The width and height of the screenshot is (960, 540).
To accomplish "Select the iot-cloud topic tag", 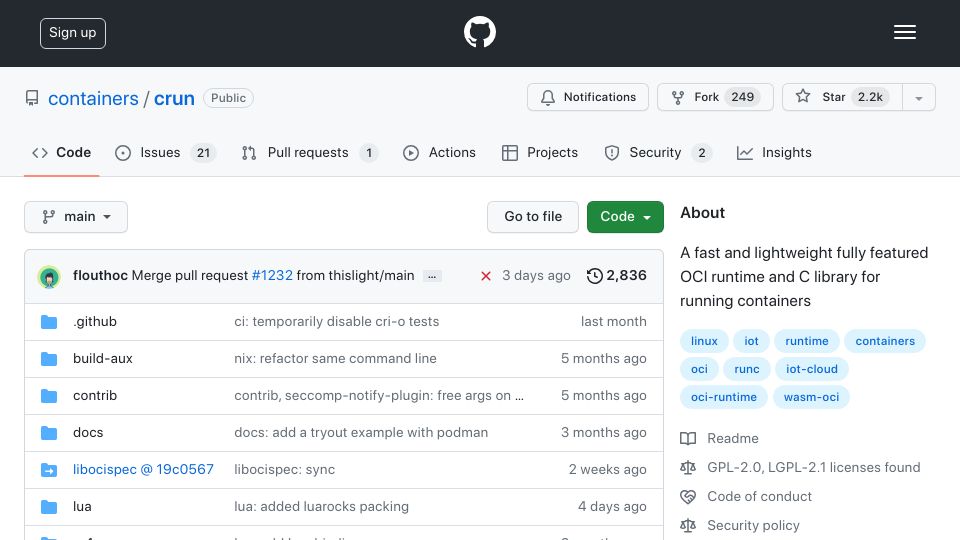I will 811,369.
